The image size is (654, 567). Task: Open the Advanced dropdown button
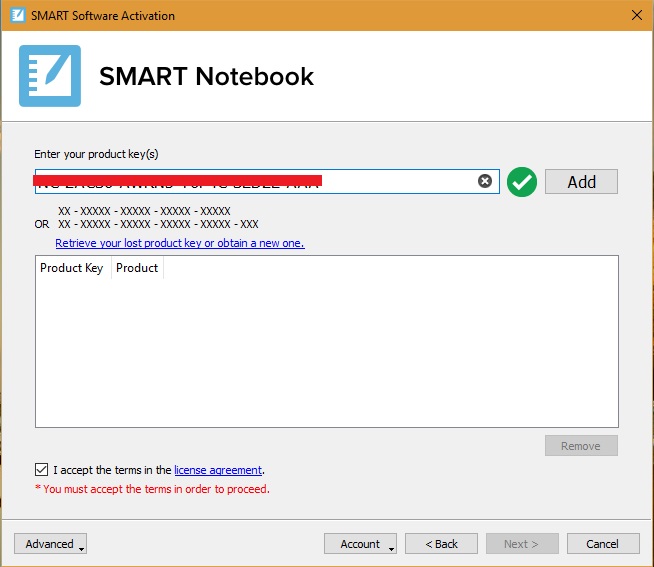[x=50, y=544]
